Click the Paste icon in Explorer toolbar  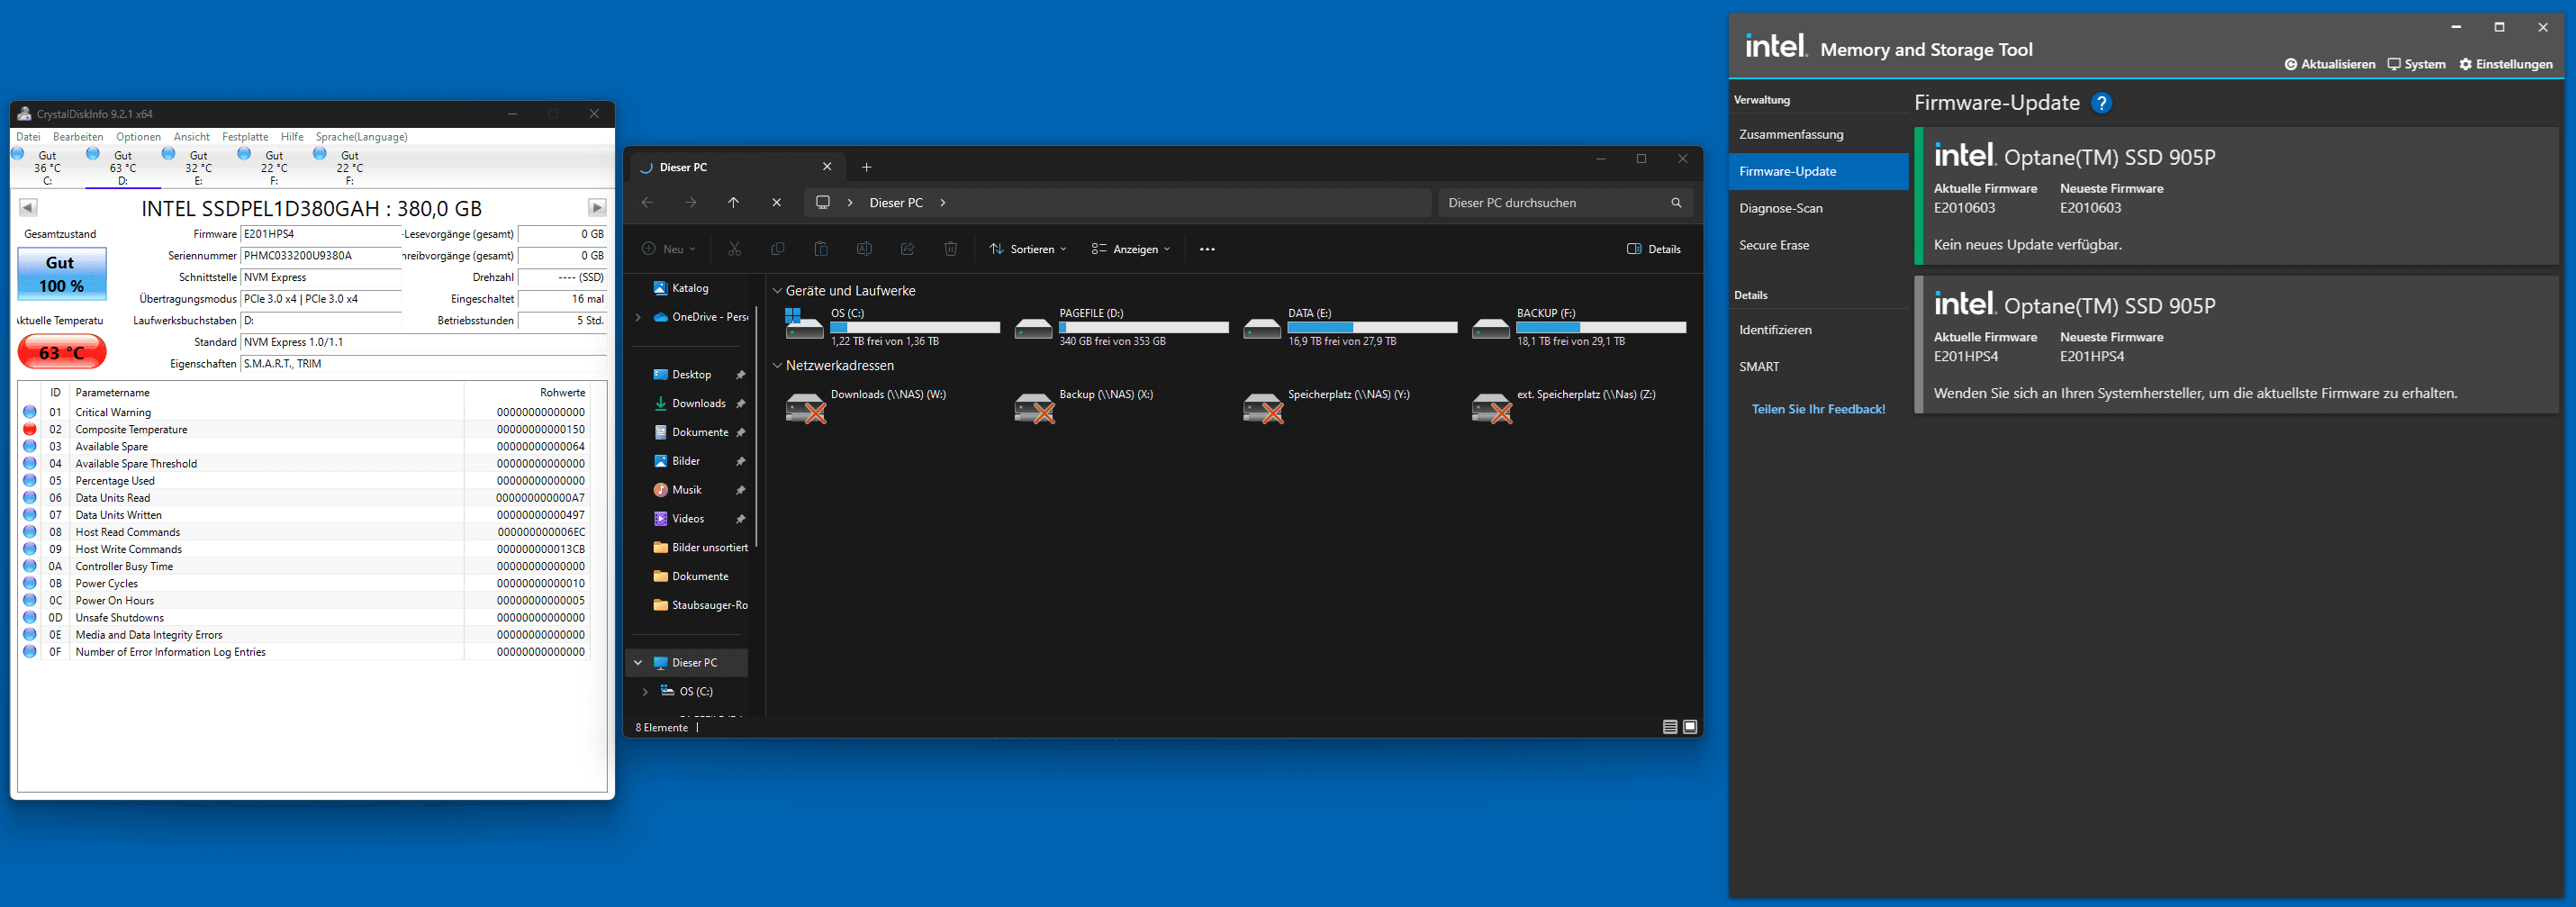(x=820, y=249)
